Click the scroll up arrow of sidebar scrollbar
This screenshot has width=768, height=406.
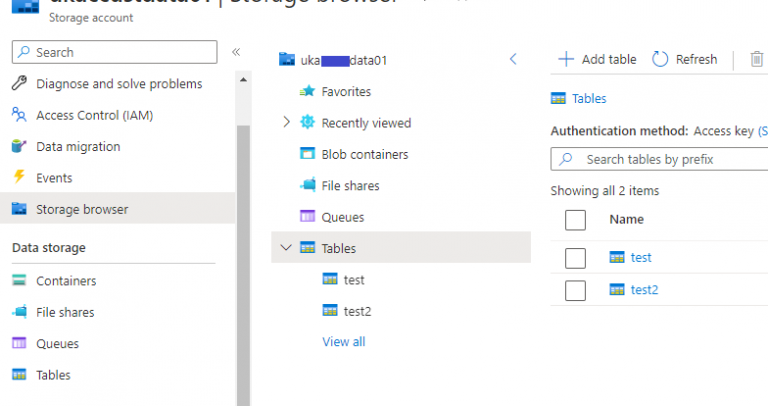[x=243, y=80]
